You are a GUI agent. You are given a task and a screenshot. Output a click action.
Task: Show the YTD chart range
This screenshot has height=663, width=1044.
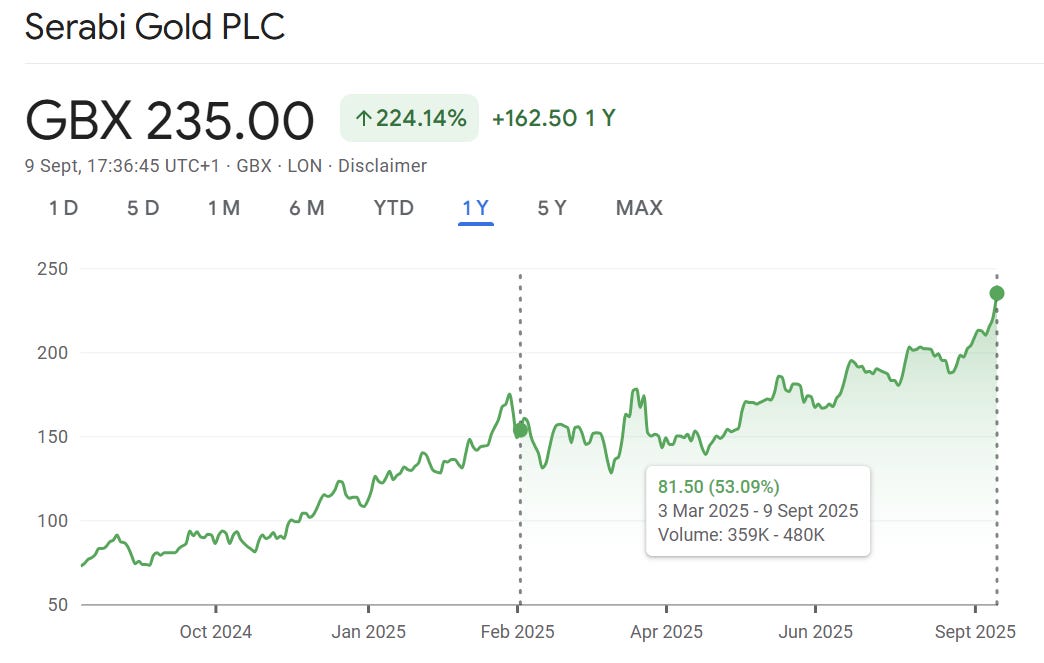click(x=393, y=208)
